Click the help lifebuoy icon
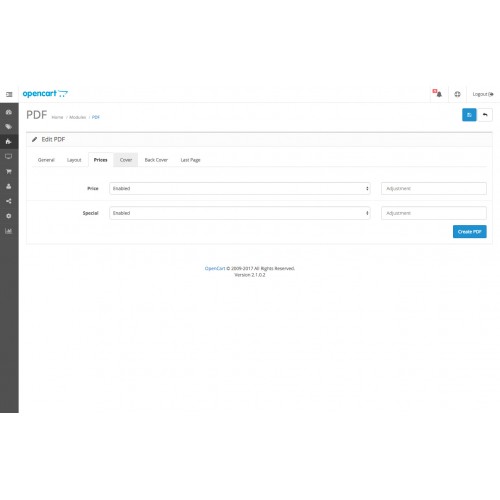 pos(457,94)
